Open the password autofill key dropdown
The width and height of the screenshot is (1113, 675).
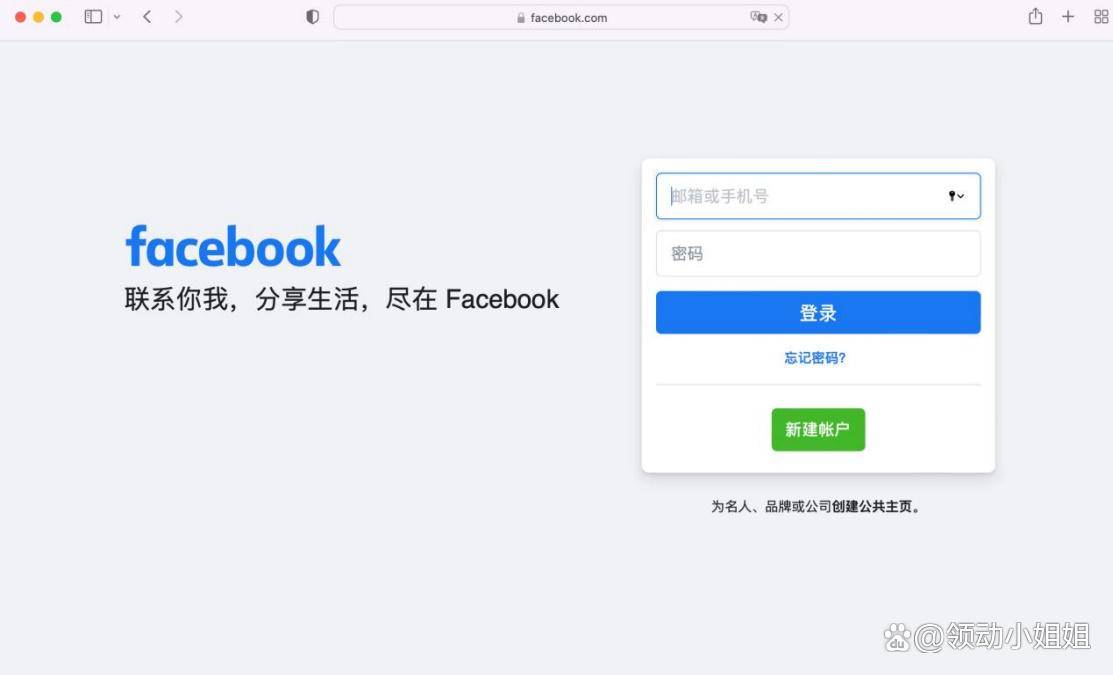pos(956,196)
